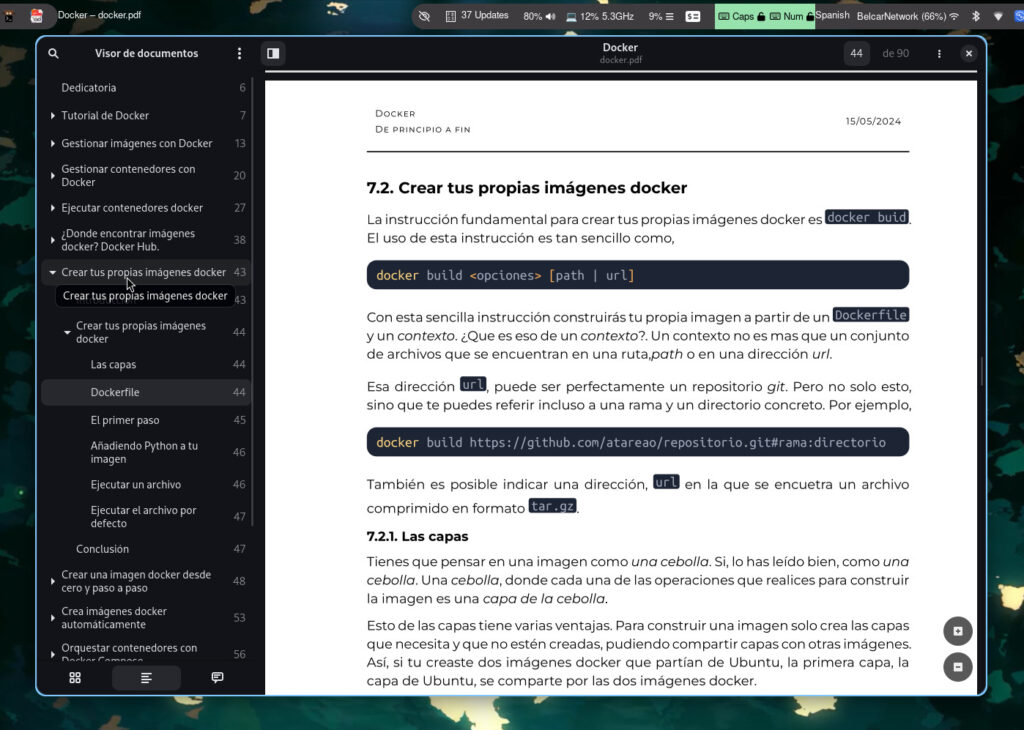Click the 7.2.1. Las capas heading
Screen dimensions: 1024x730
[x=417, y=536]
